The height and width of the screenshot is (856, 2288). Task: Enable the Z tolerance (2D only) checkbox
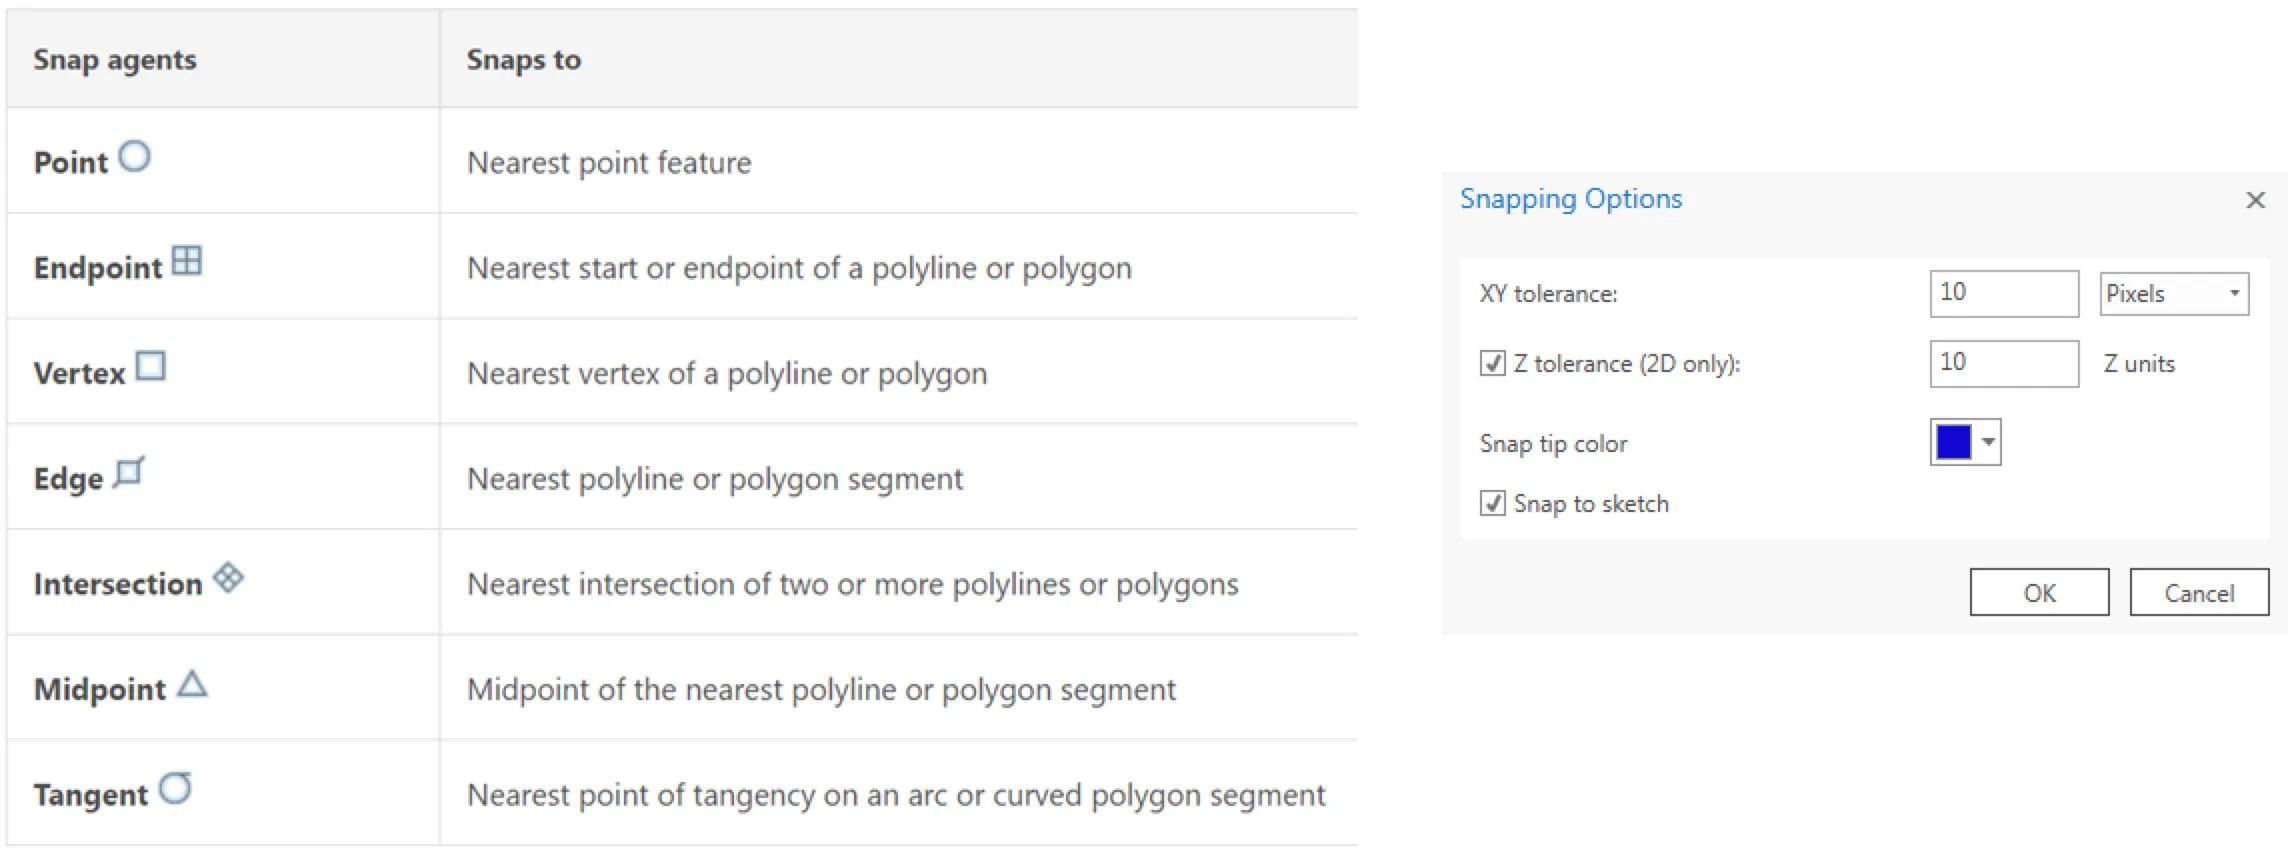pyautogui.click(x=1492, y=363)
